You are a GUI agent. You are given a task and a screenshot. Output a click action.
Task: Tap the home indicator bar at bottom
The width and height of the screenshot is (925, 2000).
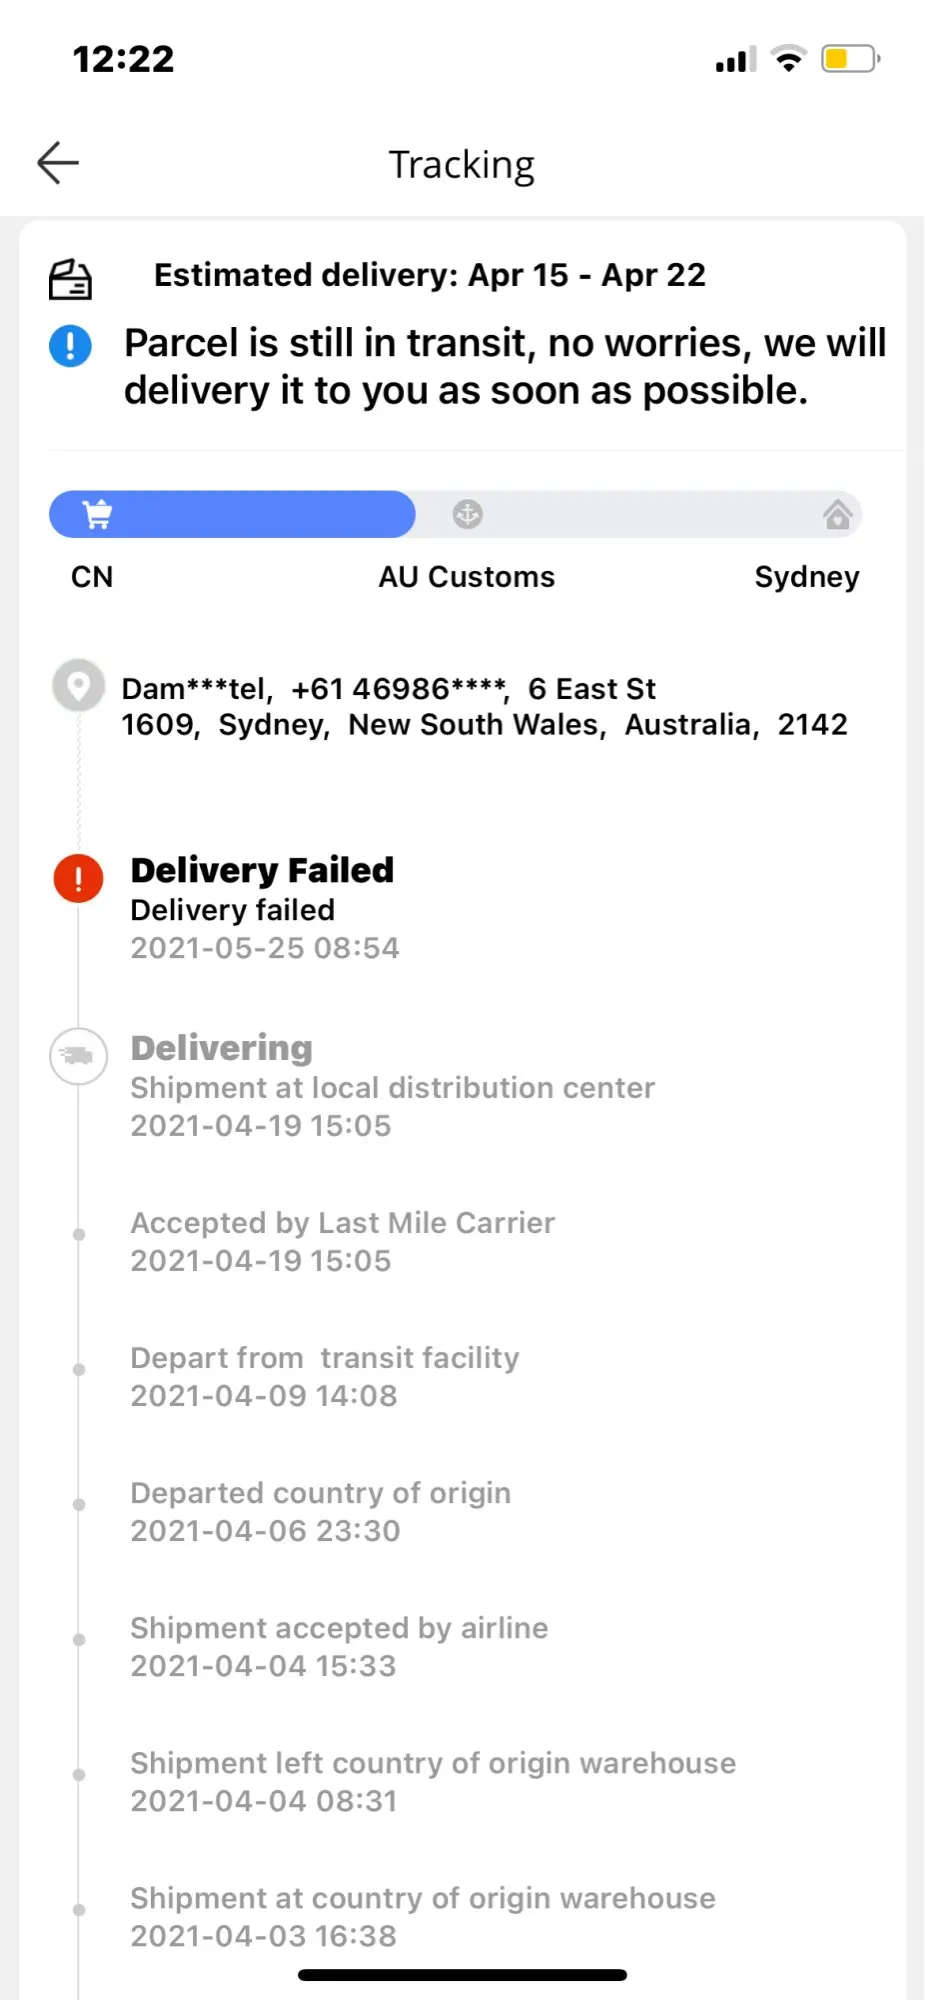(462, 1975)
